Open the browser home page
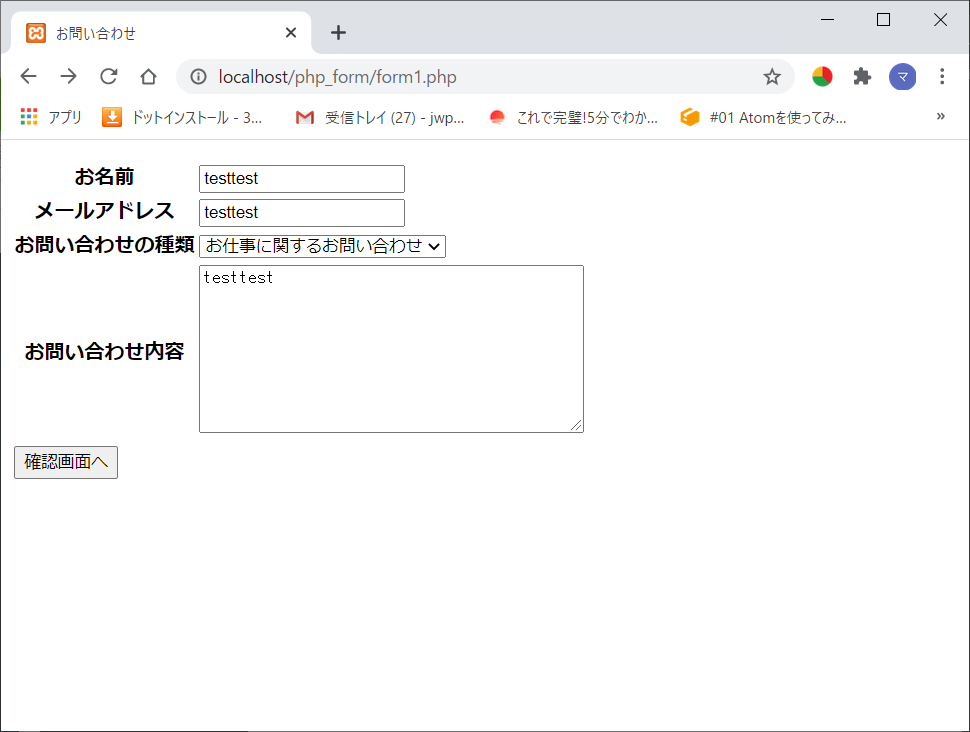The width and height of the screenshot is (970, 732). click(x=148, y=77)
